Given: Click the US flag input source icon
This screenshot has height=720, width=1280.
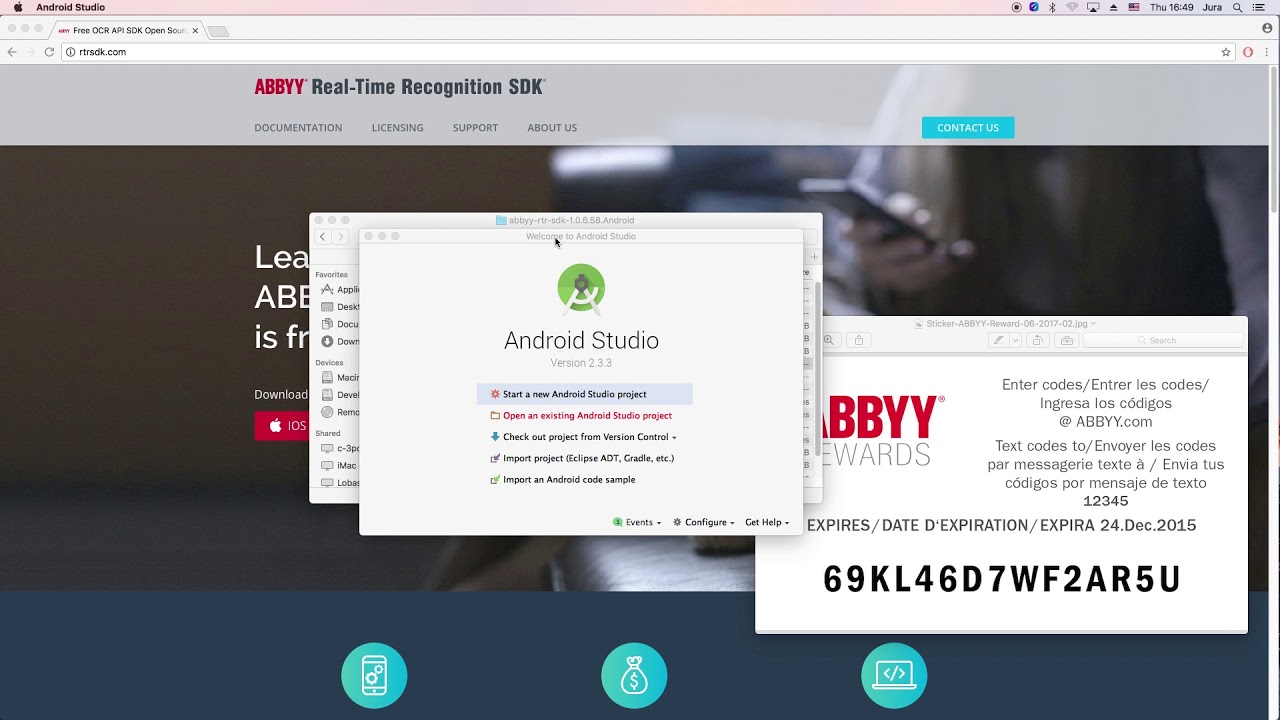Looking at the screenshot, I should [x=1134, y=7].
